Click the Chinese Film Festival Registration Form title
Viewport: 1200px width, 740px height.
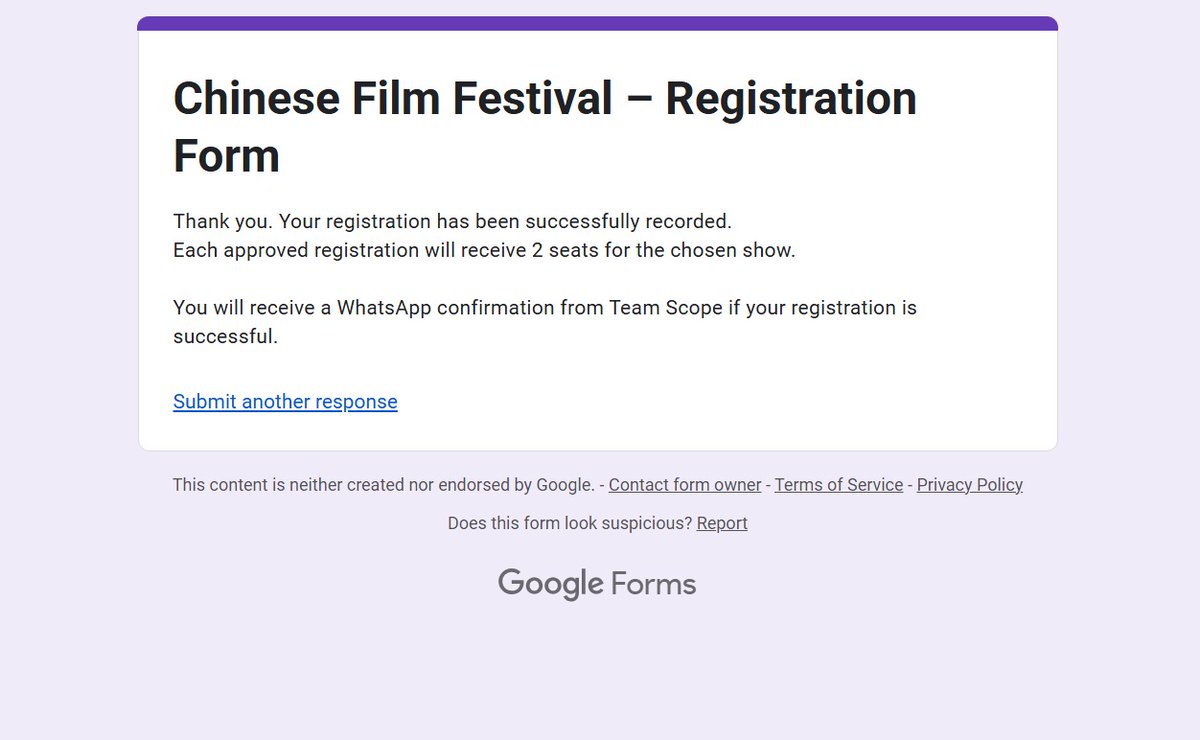545,127
